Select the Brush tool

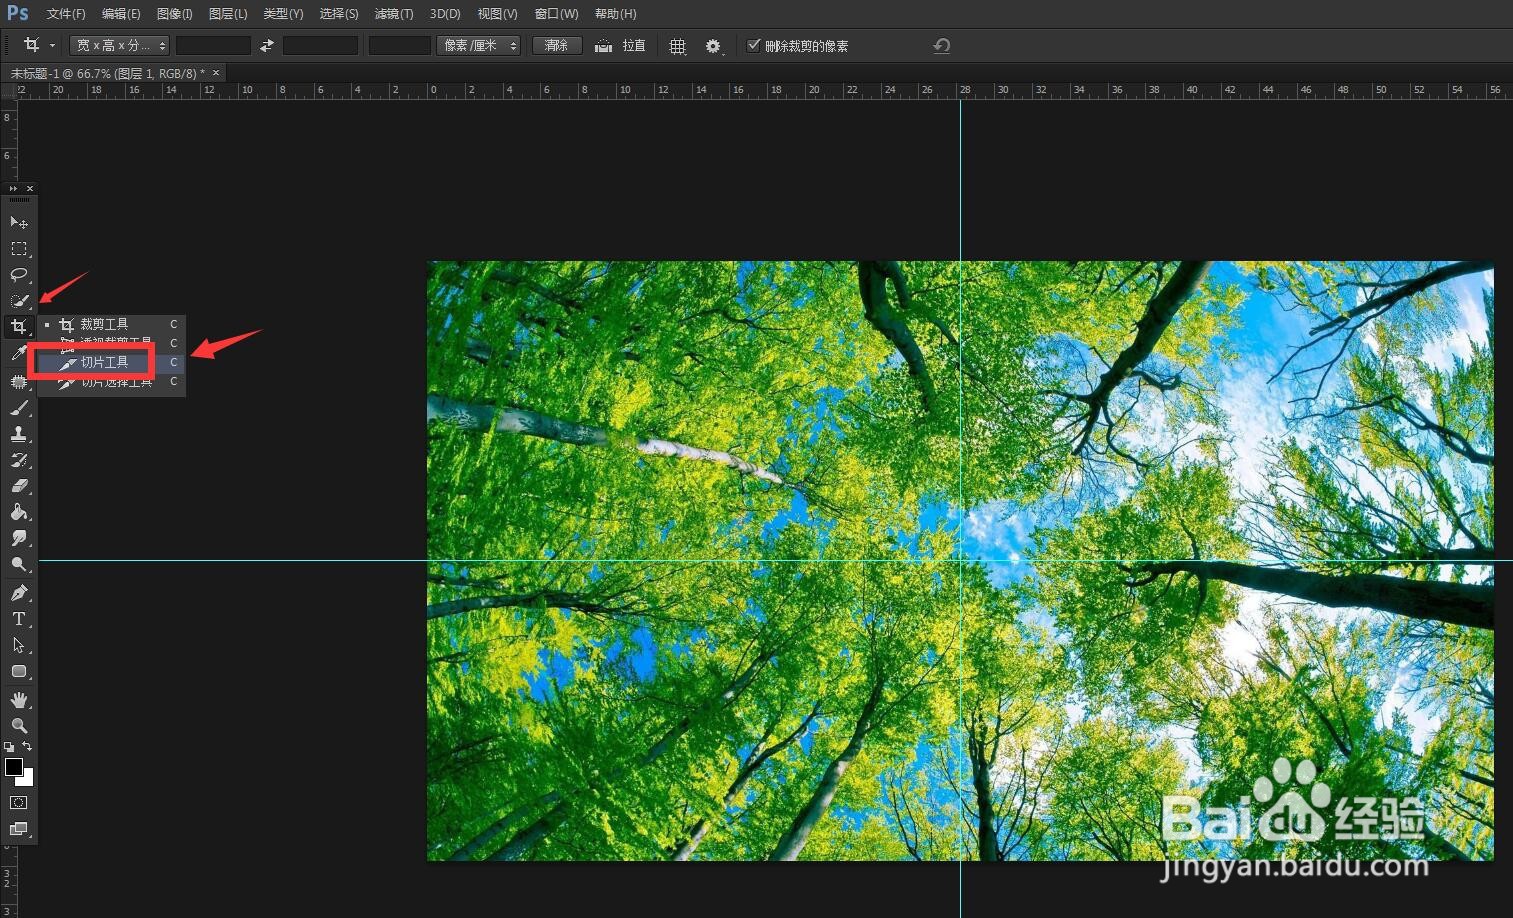(x=18, y=407)
